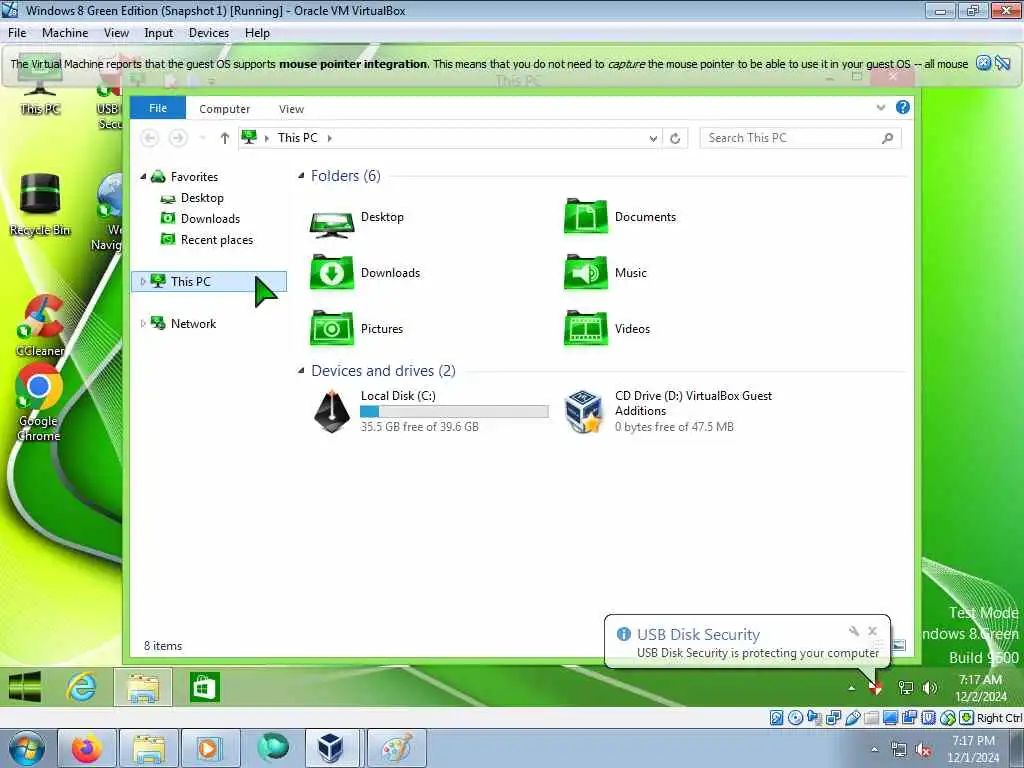
Task: Open explorer Help question mark icon
Action: click(x=903, y=108)
